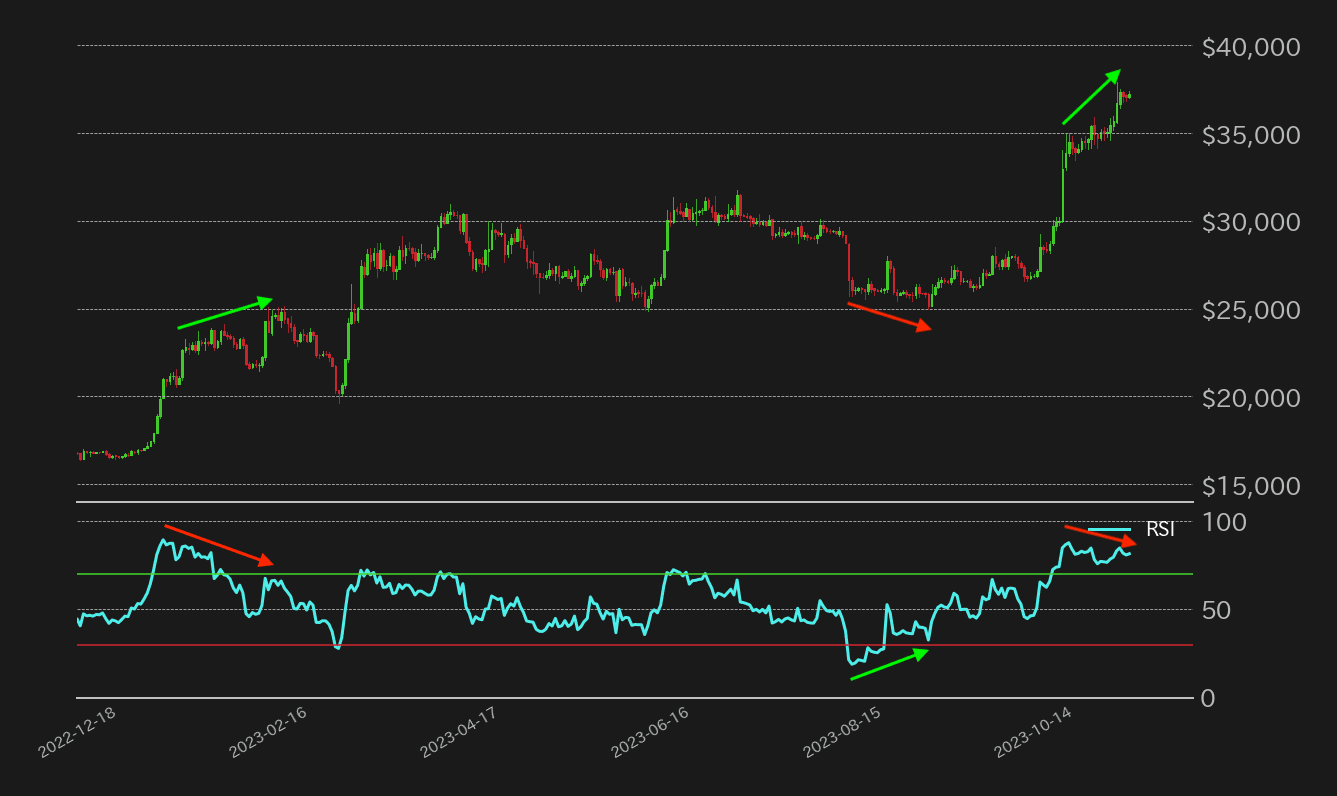Click the green price arrow near February 2023
The image size is (1337, 796).
(x=225, y=313)
